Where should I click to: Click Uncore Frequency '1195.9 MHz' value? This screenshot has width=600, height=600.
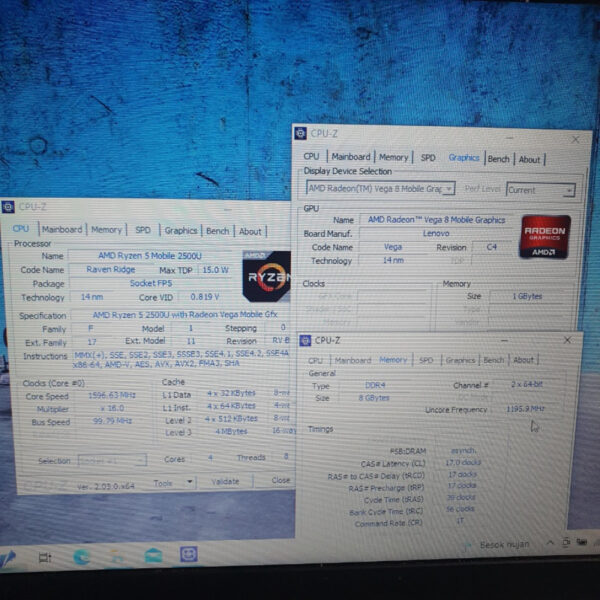pyautogui.click(x=525, y=409)
